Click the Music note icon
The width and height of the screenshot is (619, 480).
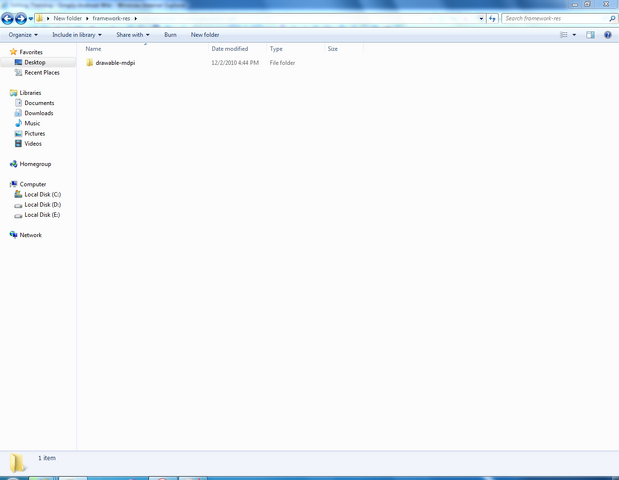coord(18,123)
